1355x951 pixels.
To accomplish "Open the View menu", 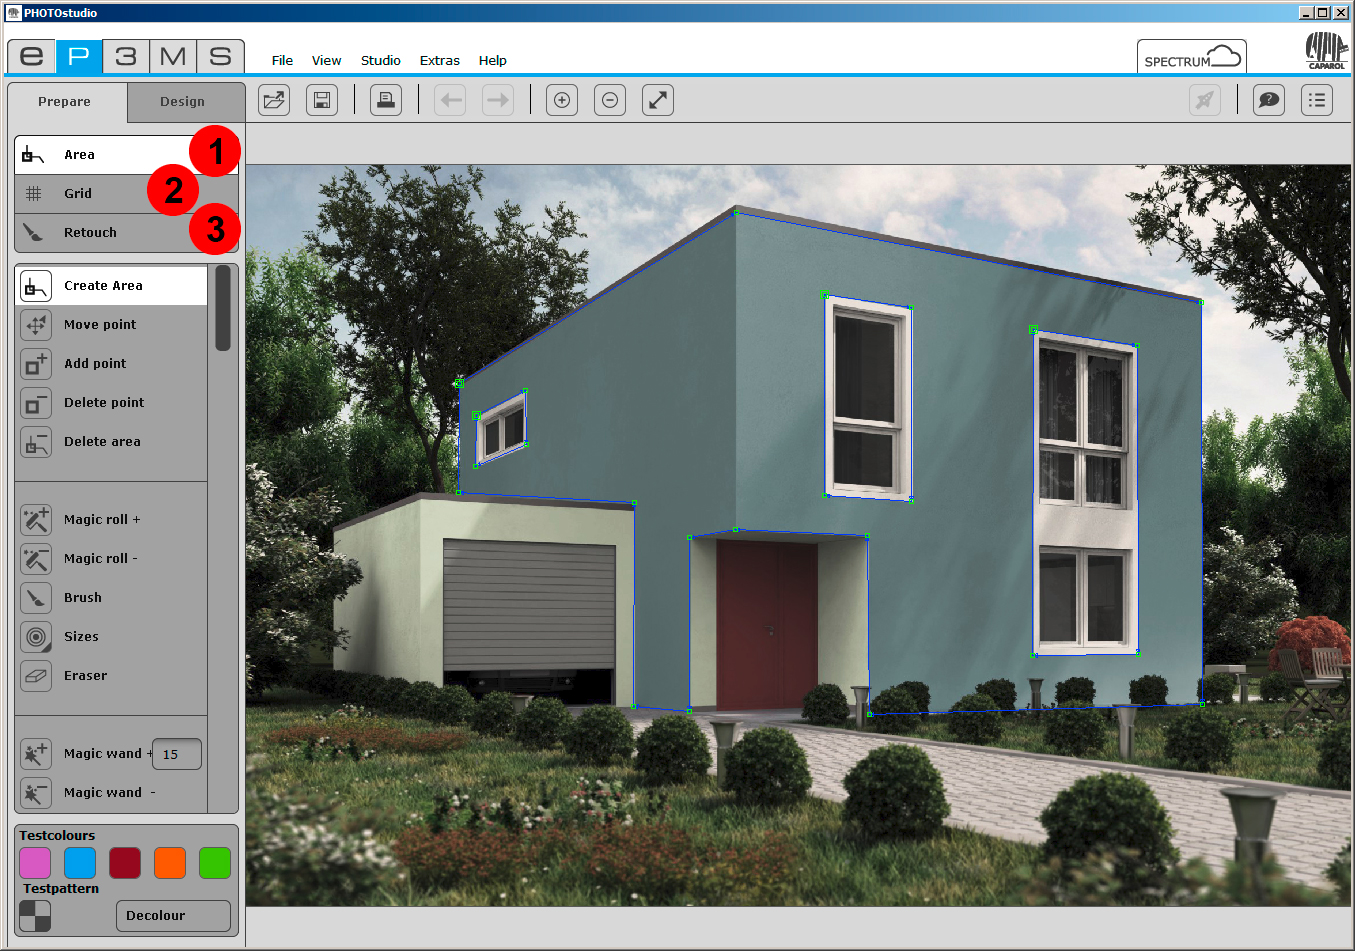I will point(326,61).
